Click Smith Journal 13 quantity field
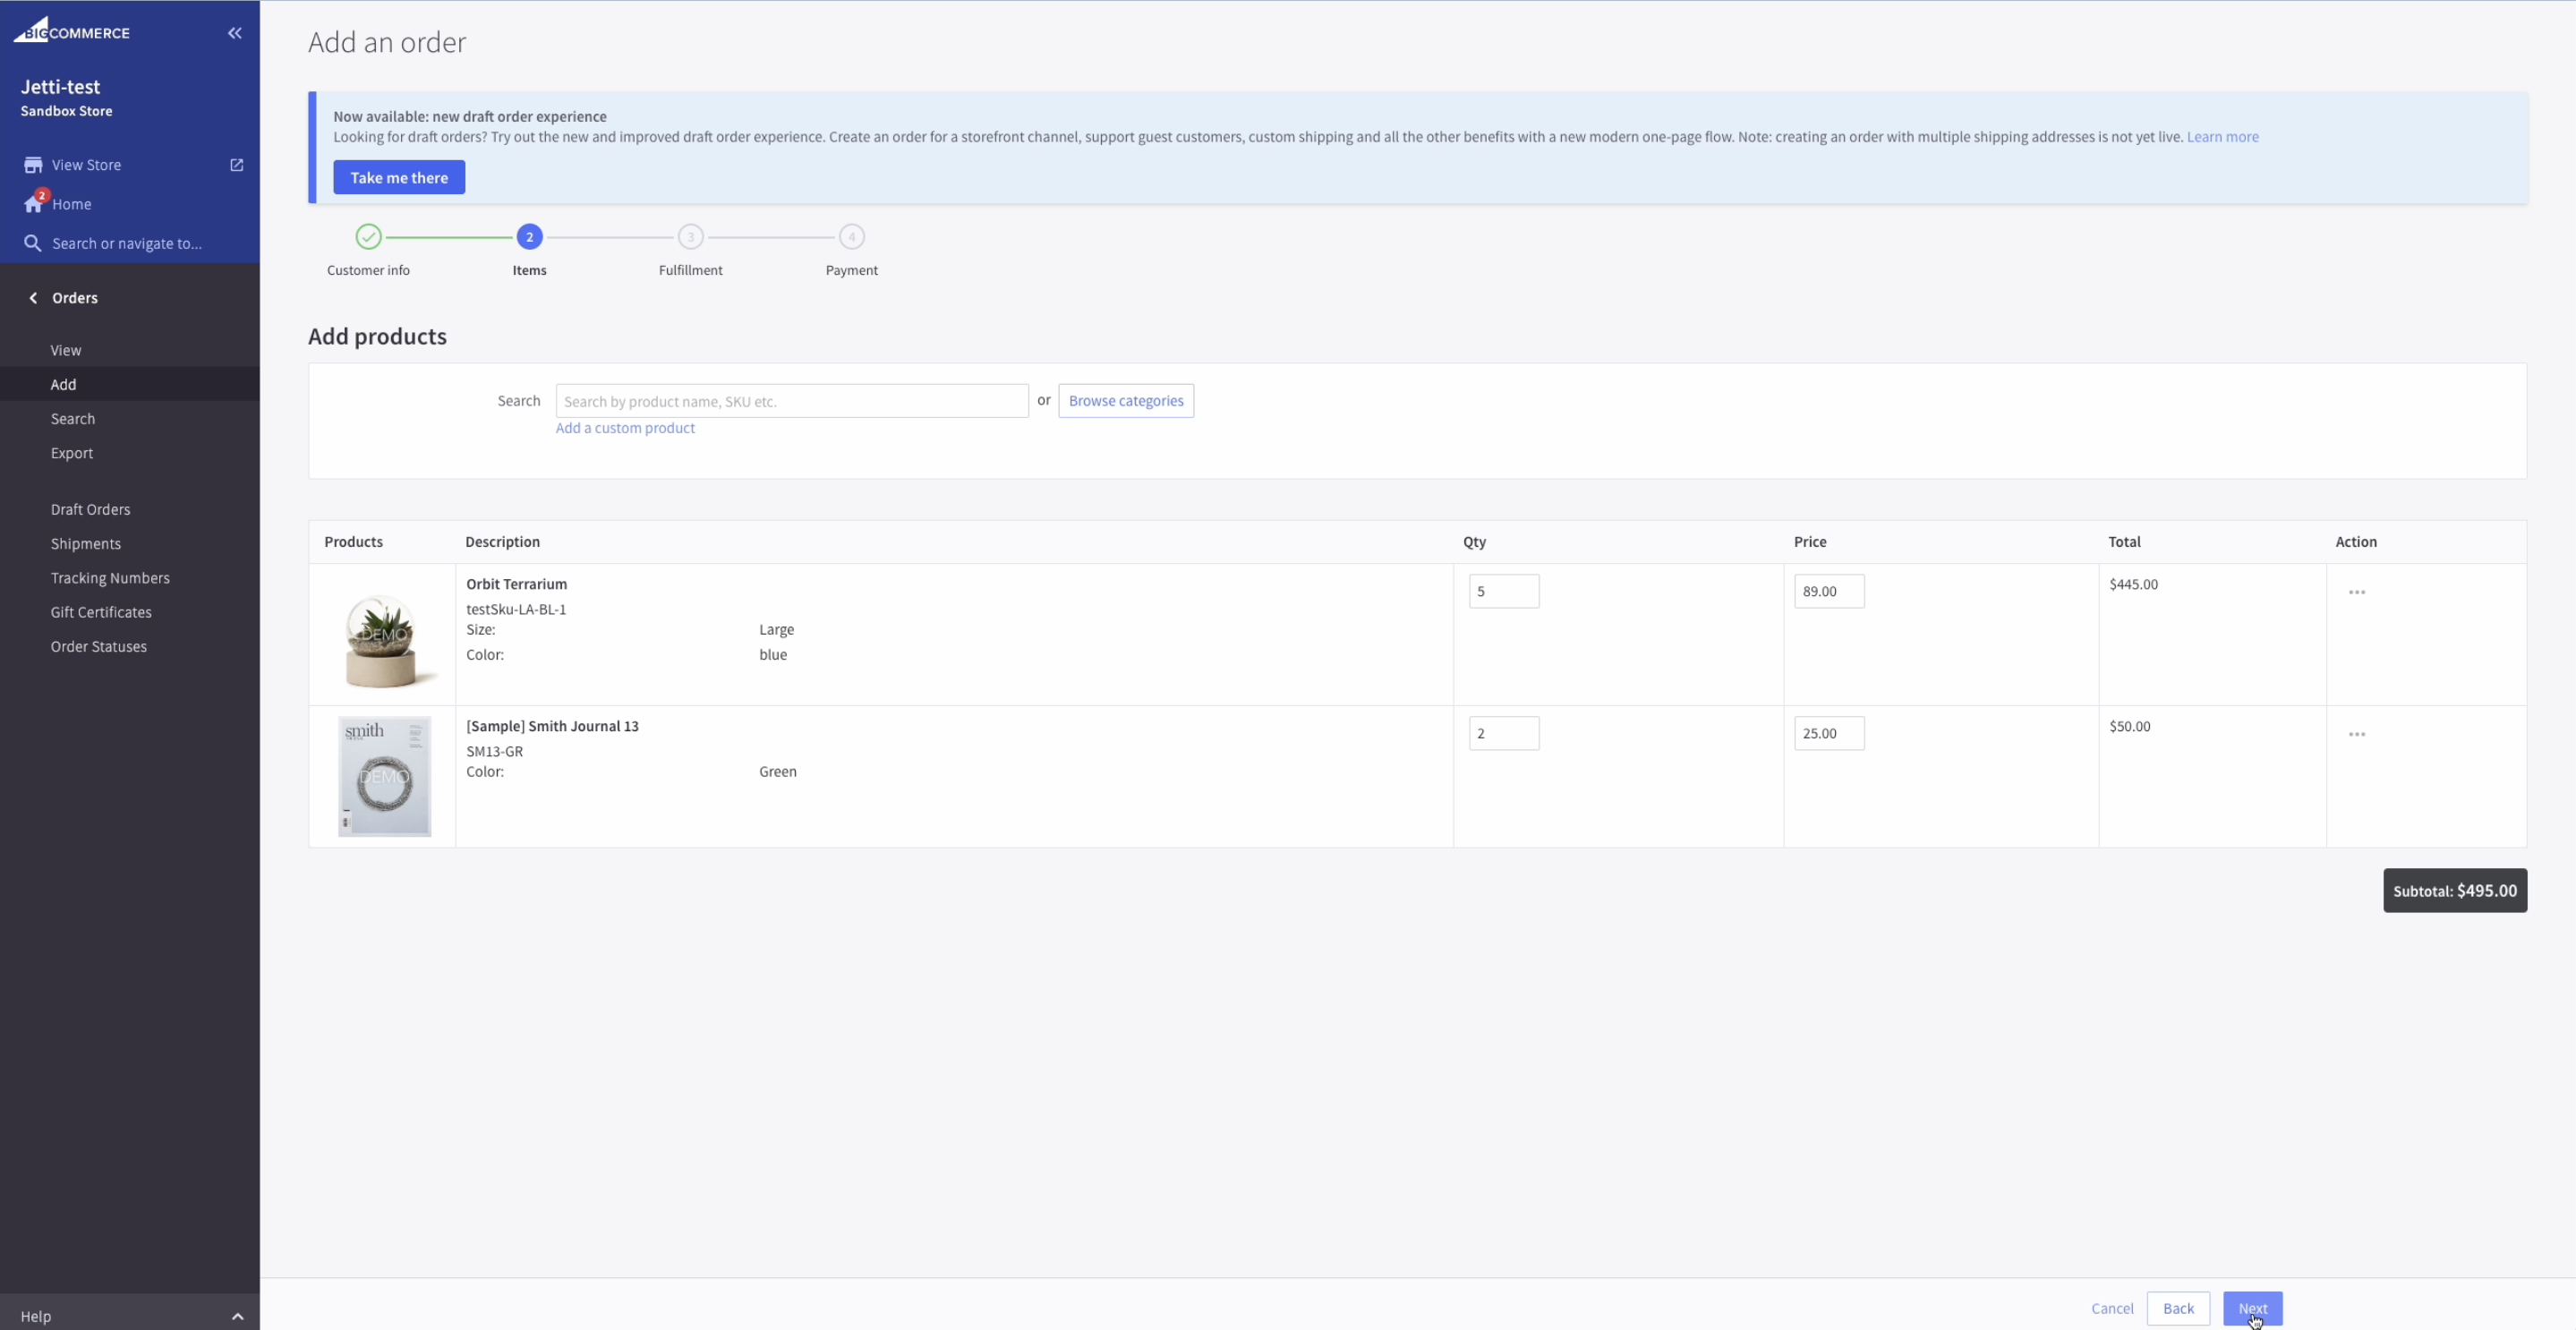This screenshot has height=1330, width=2576. tap(1504, 733)
